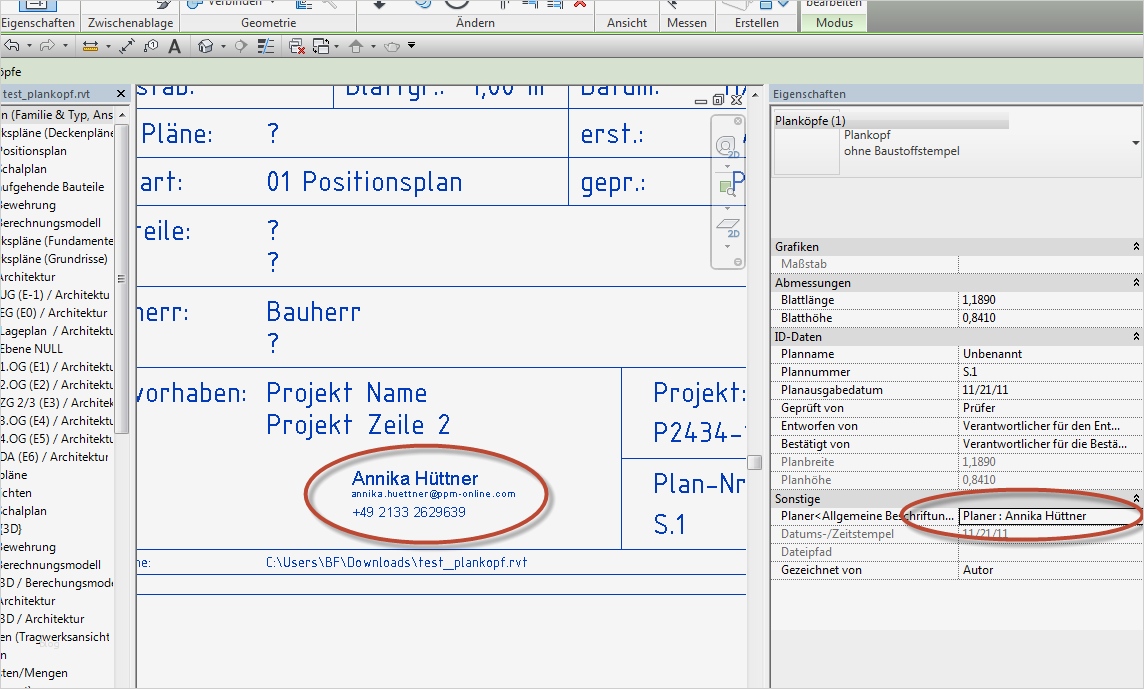
Task: Click the Geometrie ribbon panel label
Action: click(268, 23)
